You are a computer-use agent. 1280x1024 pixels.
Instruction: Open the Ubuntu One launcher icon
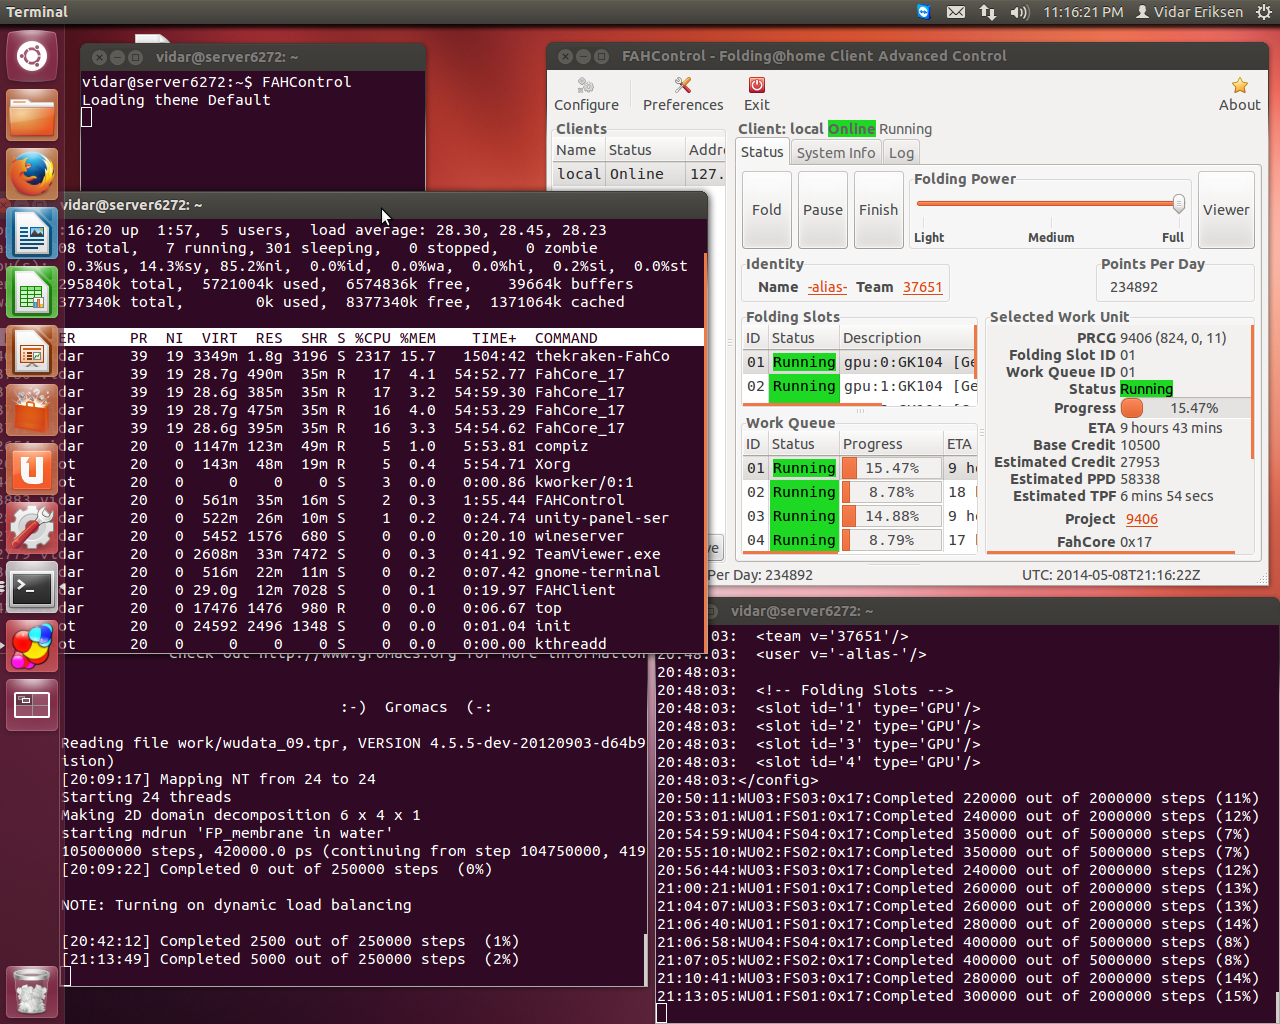32,470
